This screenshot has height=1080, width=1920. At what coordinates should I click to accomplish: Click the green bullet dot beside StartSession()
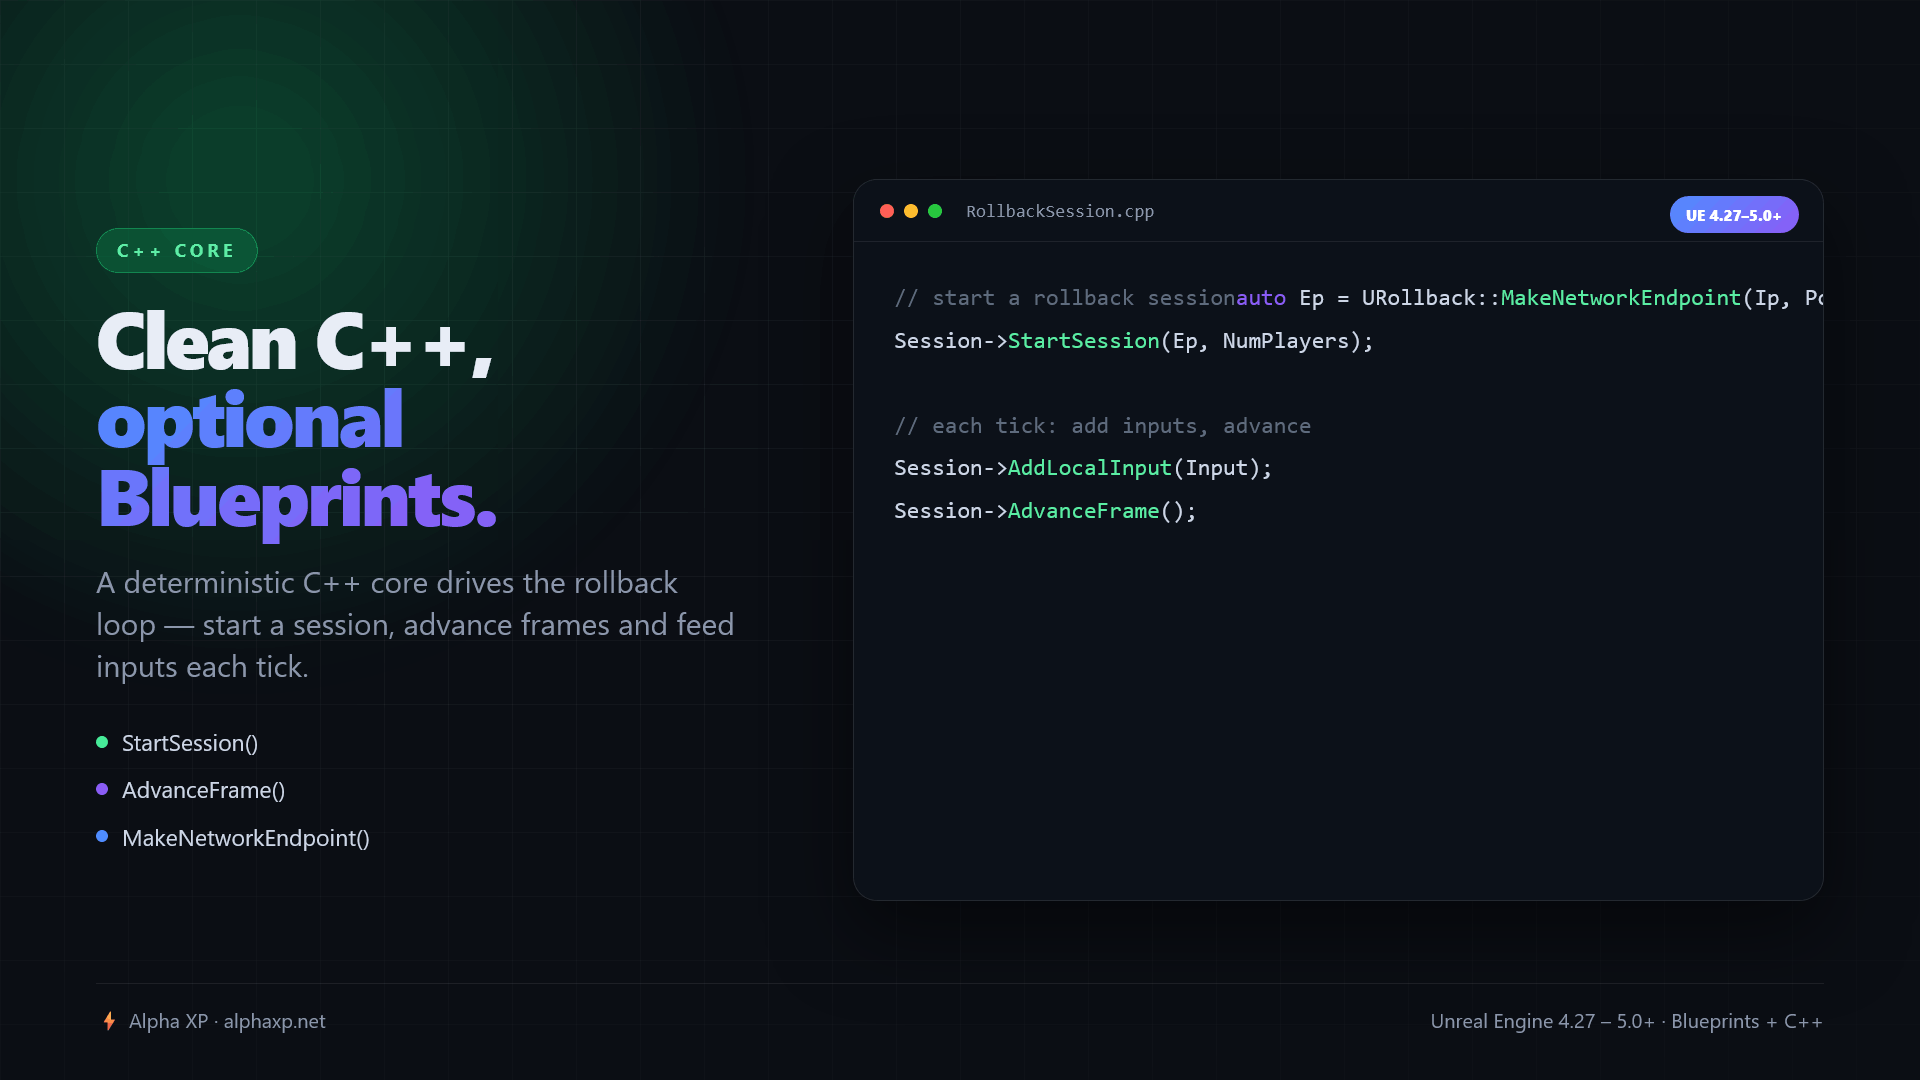[102, 742]
